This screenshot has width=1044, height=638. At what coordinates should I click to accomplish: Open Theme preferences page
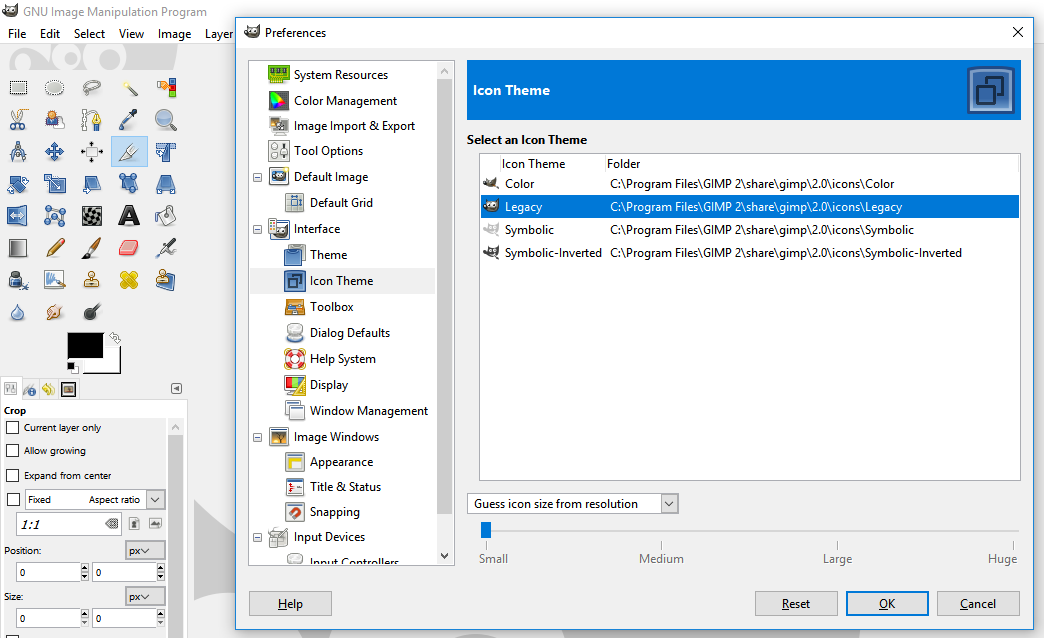(328, 255)
